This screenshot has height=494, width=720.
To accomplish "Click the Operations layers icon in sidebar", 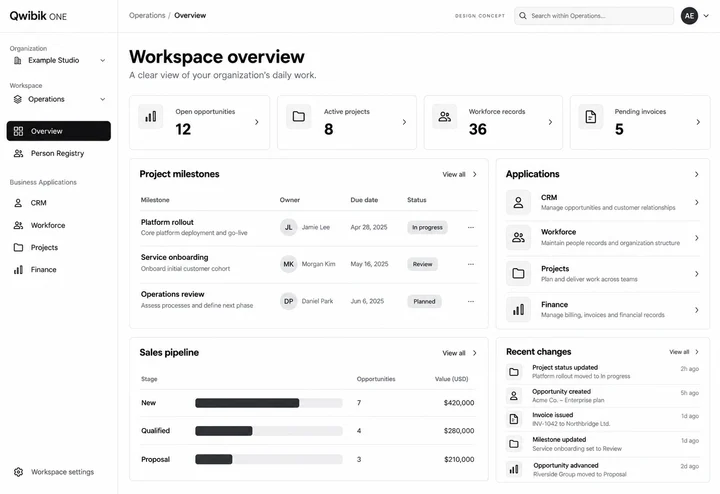I will (x=17, y=99).
